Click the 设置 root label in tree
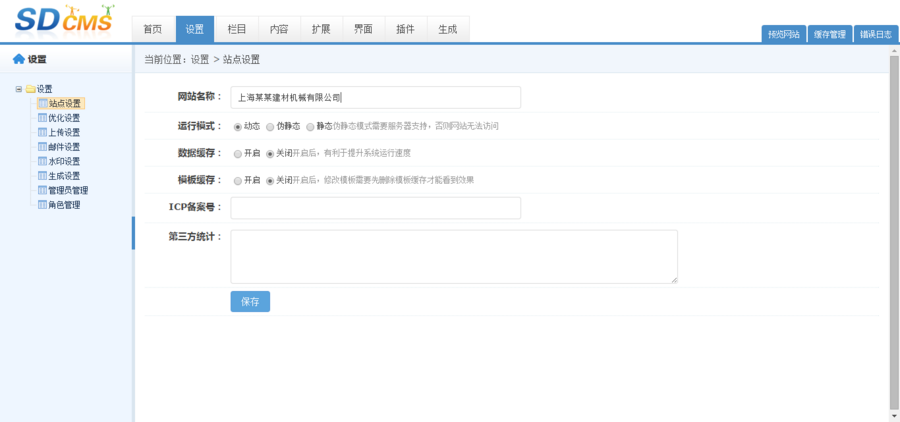Screen dimensions: 900x422 pos(45,89)
